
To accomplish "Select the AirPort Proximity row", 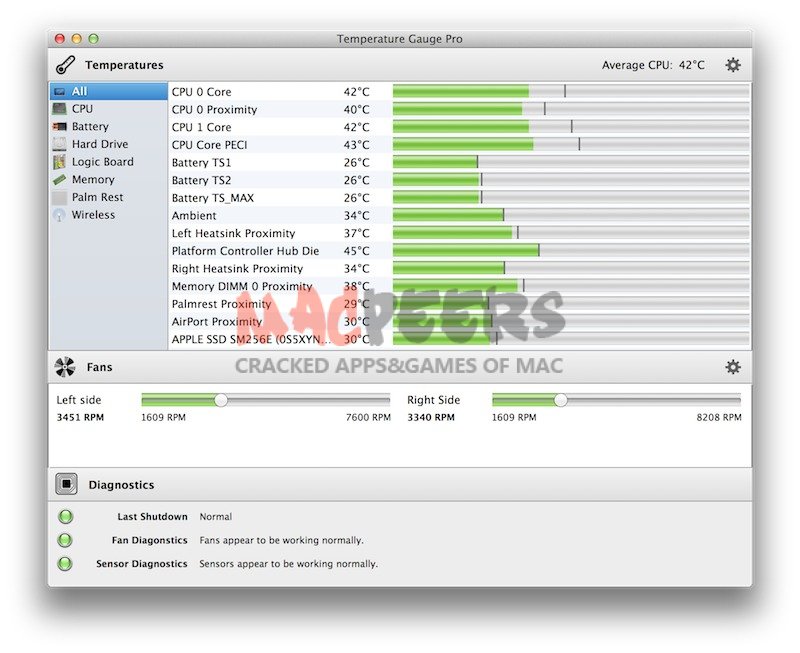I will [459, 321].
